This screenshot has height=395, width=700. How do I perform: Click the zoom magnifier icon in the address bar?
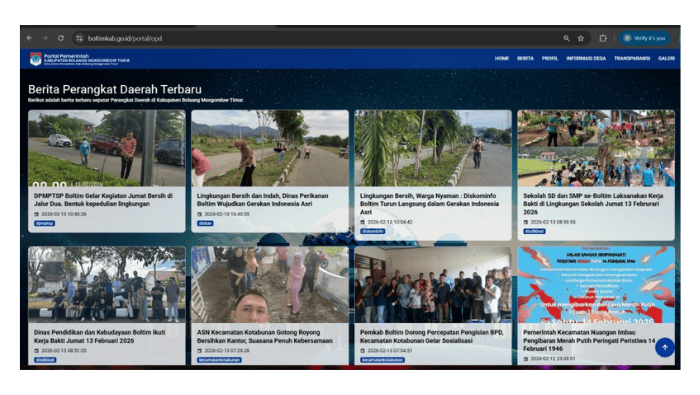click(566, 38)
